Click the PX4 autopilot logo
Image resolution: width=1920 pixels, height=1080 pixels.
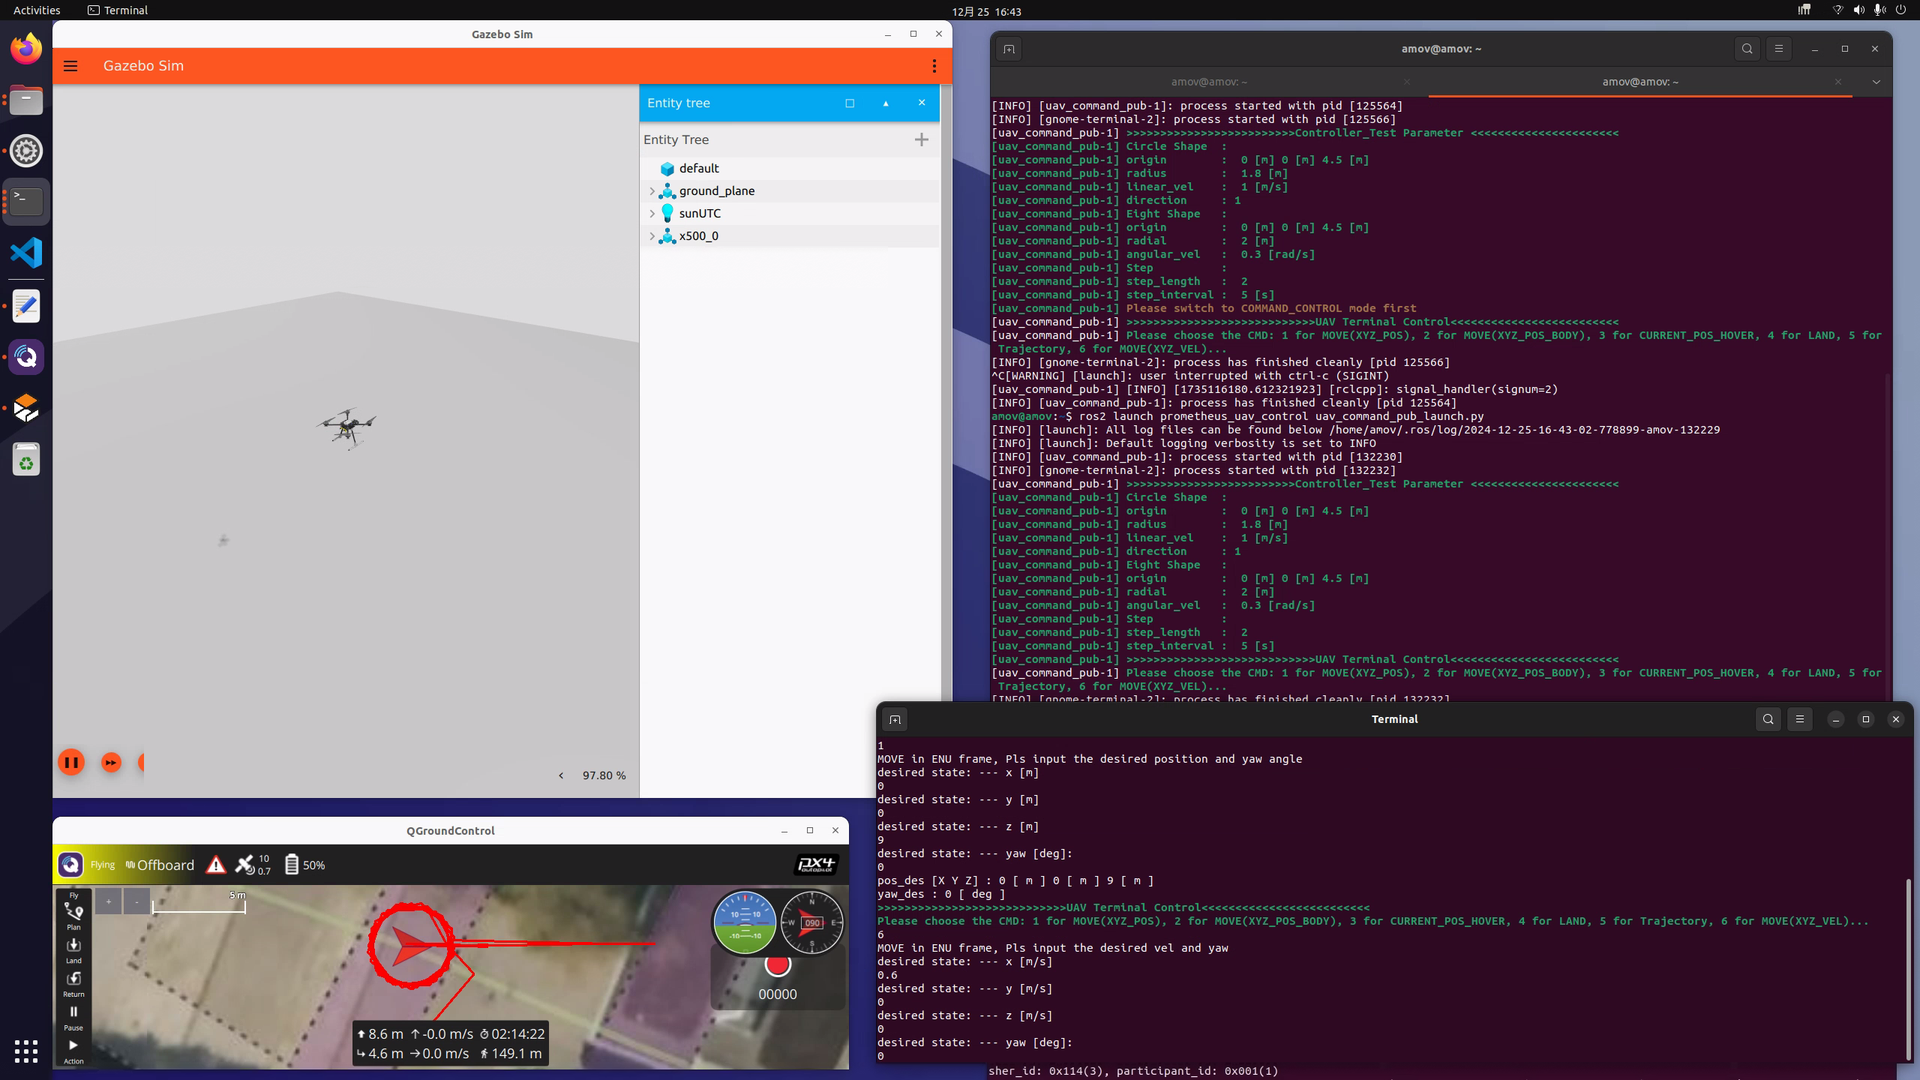(815, 865)
